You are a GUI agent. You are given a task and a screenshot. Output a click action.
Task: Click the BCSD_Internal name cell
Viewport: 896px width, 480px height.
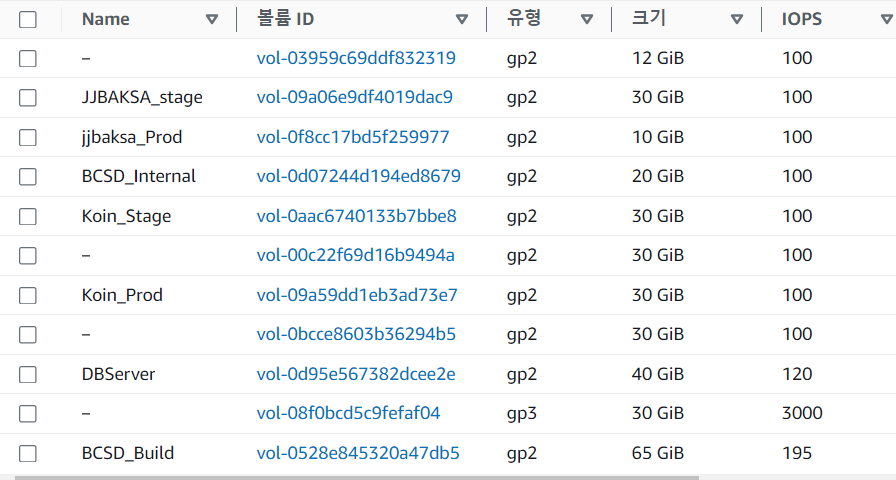click(138, 177)
